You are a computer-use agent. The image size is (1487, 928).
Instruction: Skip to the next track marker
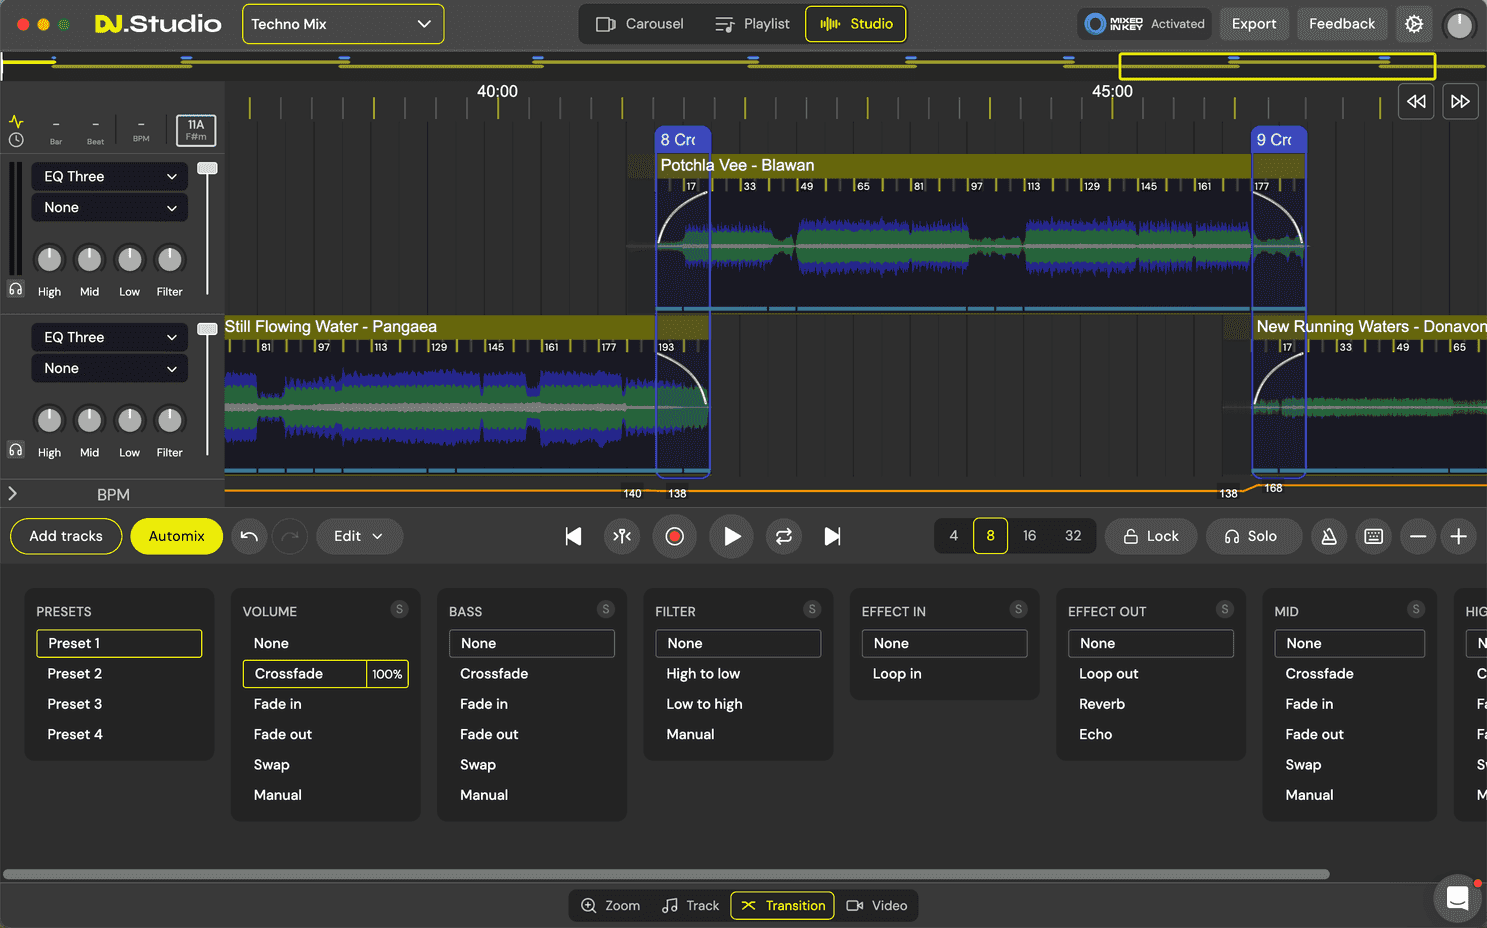[832, 536]
